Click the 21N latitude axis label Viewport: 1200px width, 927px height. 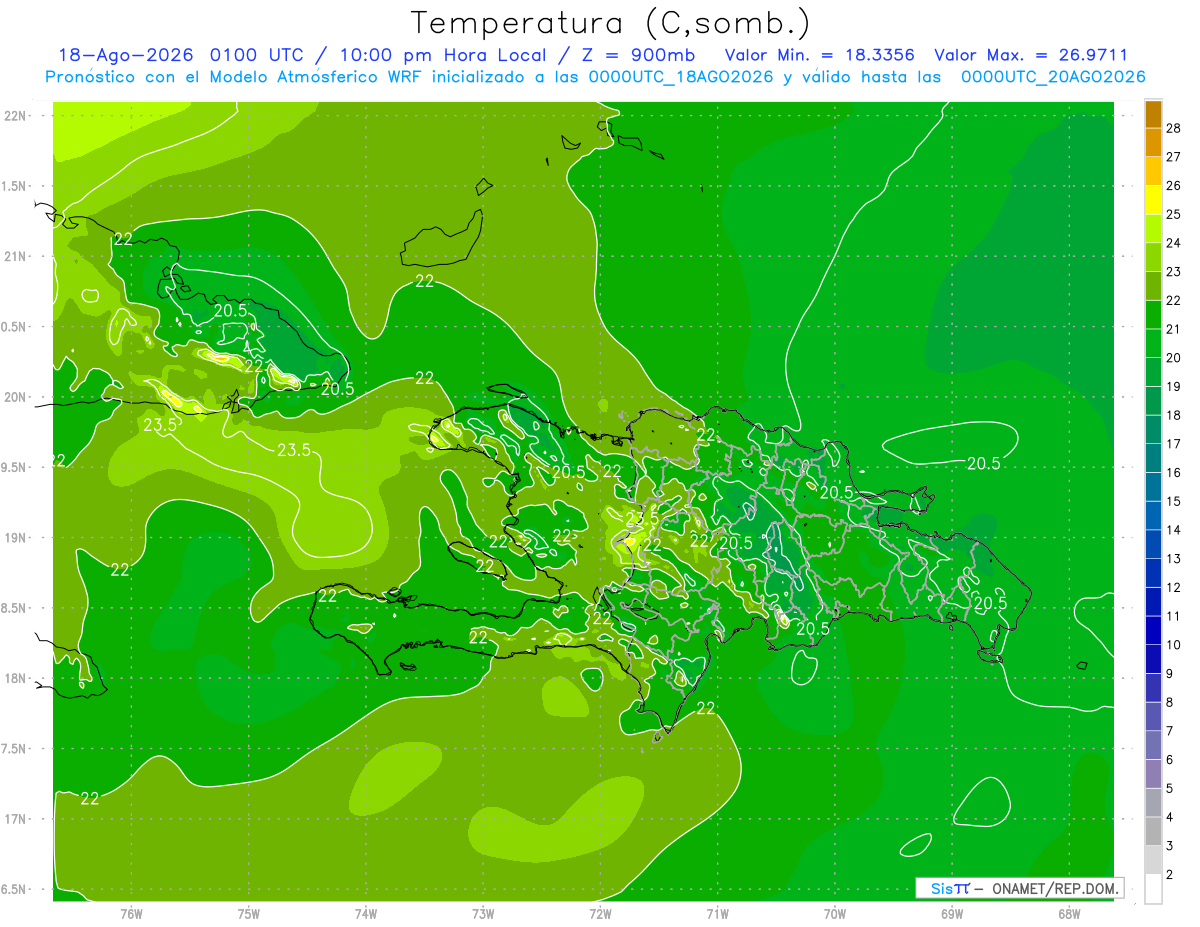16,257
